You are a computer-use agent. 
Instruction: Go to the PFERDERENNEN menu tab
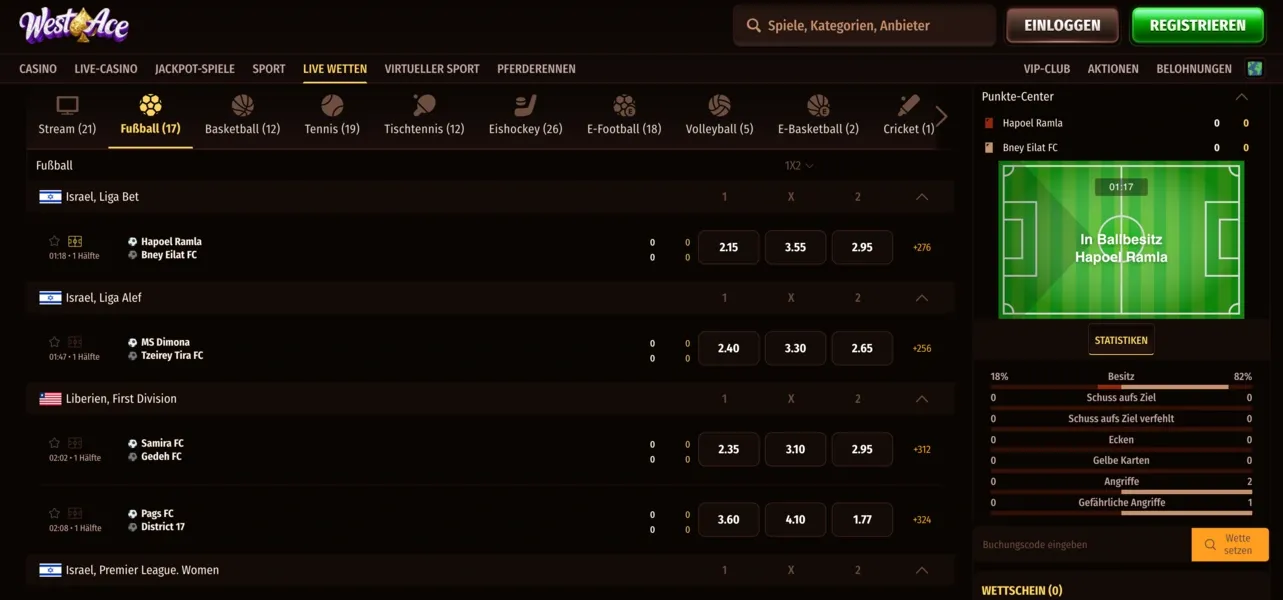coord(536,69)
